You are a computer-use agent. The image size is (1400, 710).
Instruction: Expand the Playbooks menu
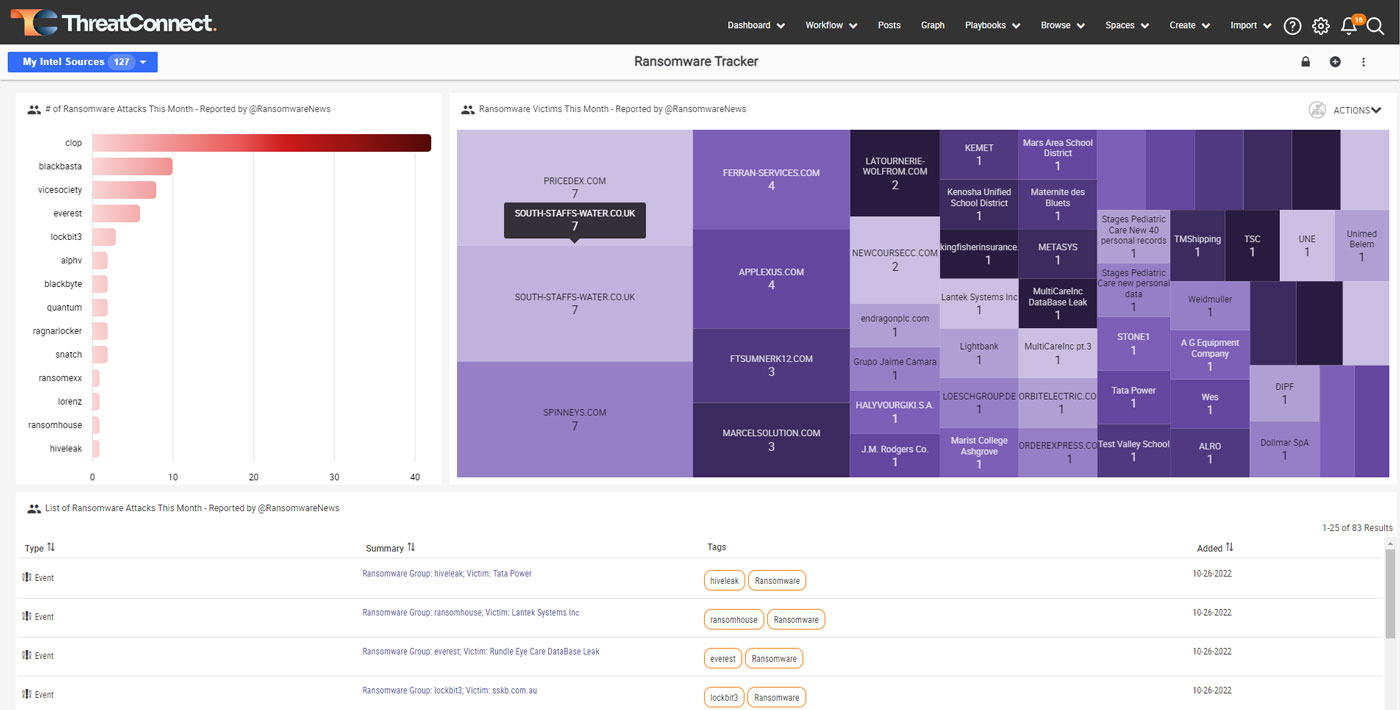(992, 26)
